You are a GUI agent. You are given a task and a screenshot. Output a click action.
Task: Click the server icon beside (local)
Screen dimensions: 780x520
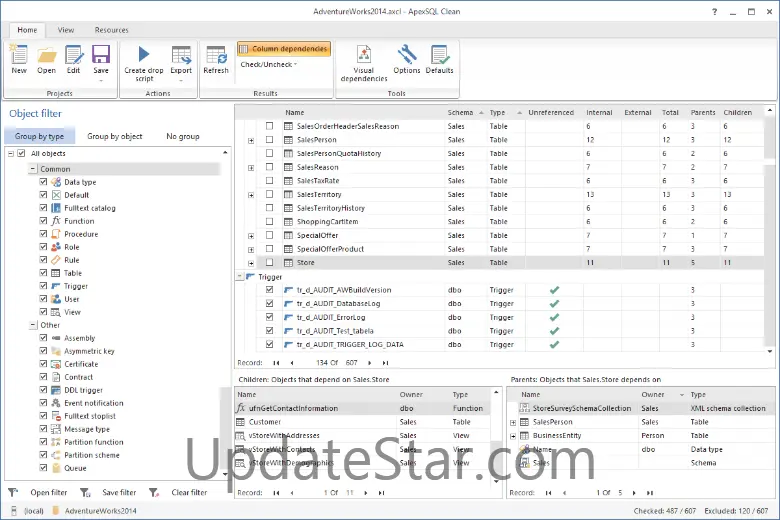(14, 511)
